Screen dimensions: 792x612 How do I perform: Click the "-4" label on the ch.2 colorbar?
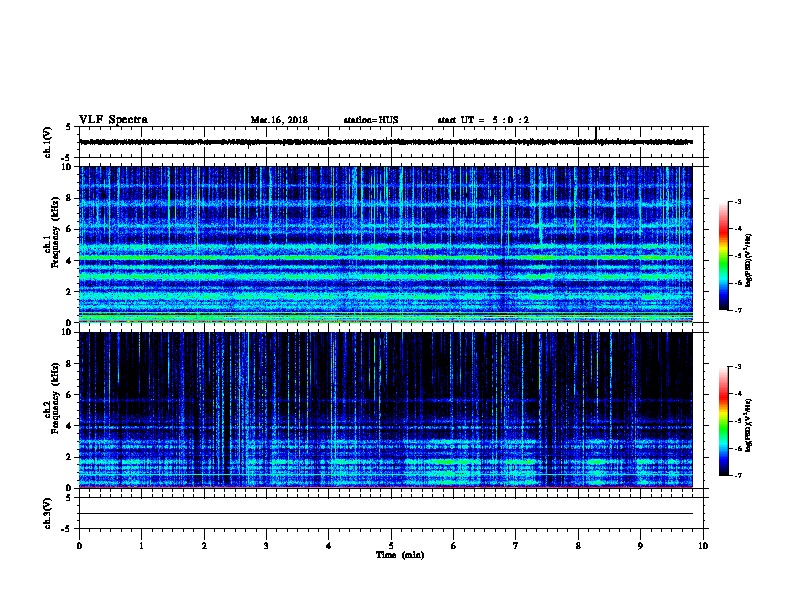738,394
